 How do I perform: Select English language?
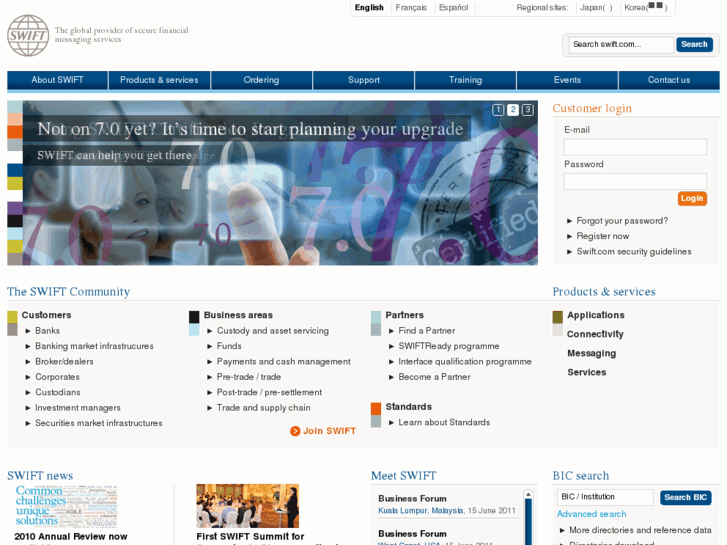click(x=369, y=7)
